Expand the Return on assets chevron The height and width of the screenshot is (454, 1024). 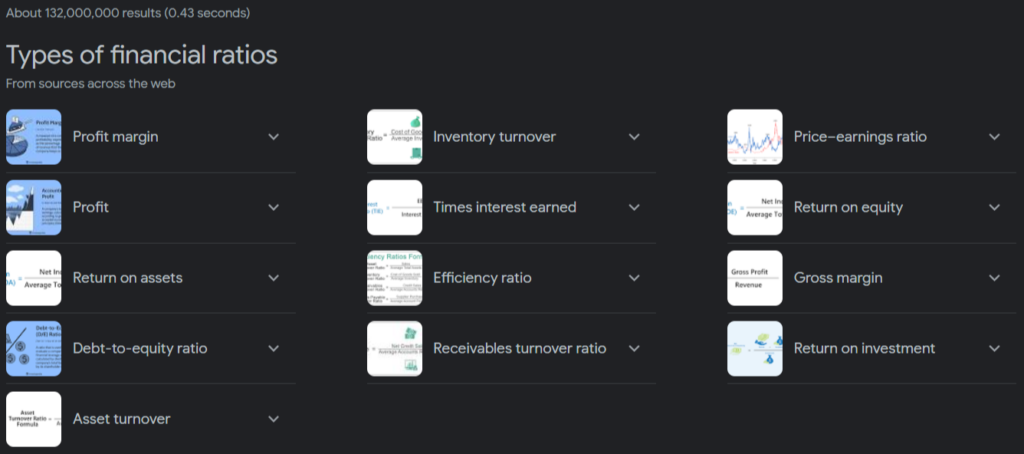point(274,278)
